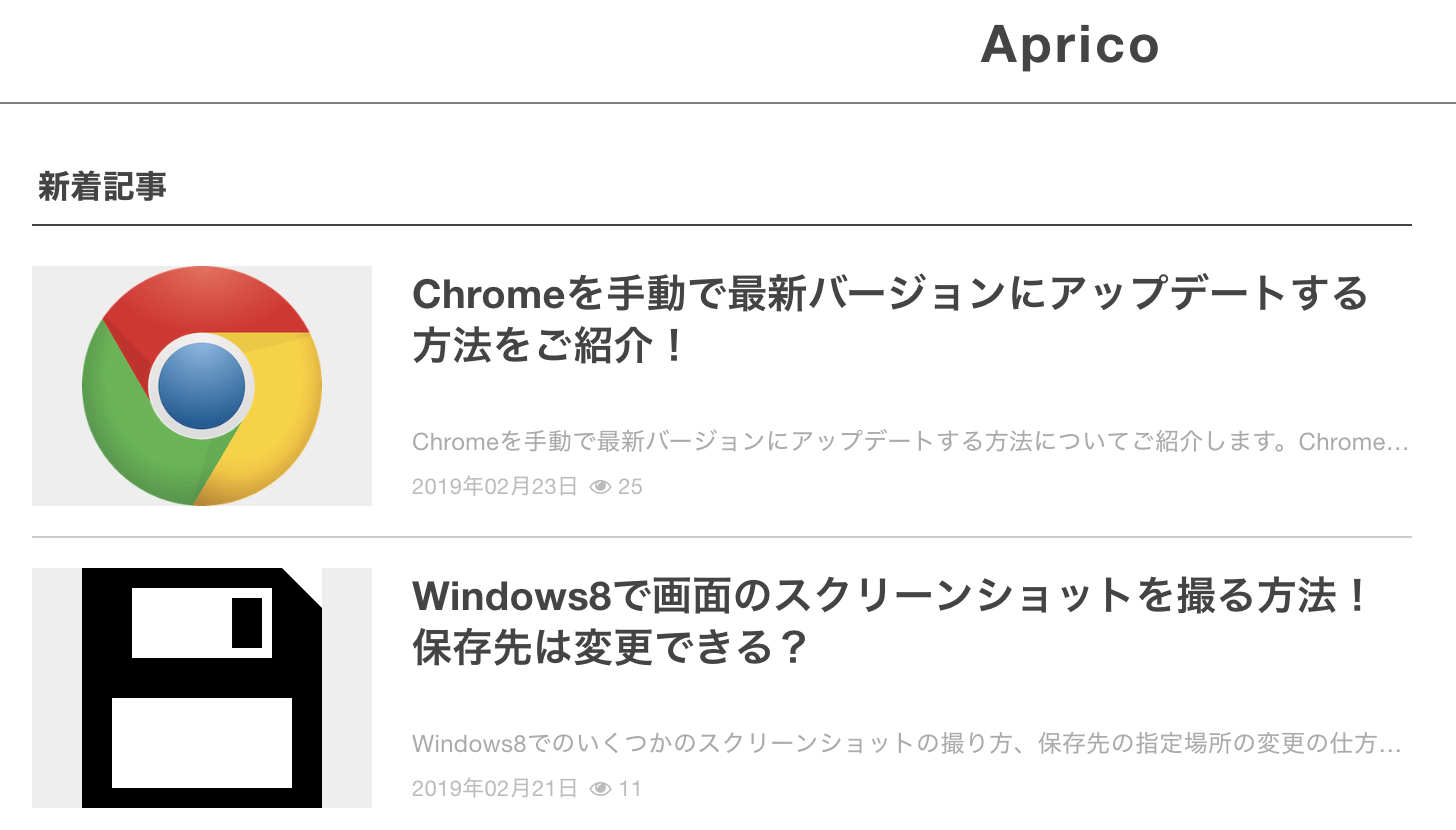Open the Chromeを手動で最新バージョンにアップデートする article
1456x830 pixels.
pos(890,320)
